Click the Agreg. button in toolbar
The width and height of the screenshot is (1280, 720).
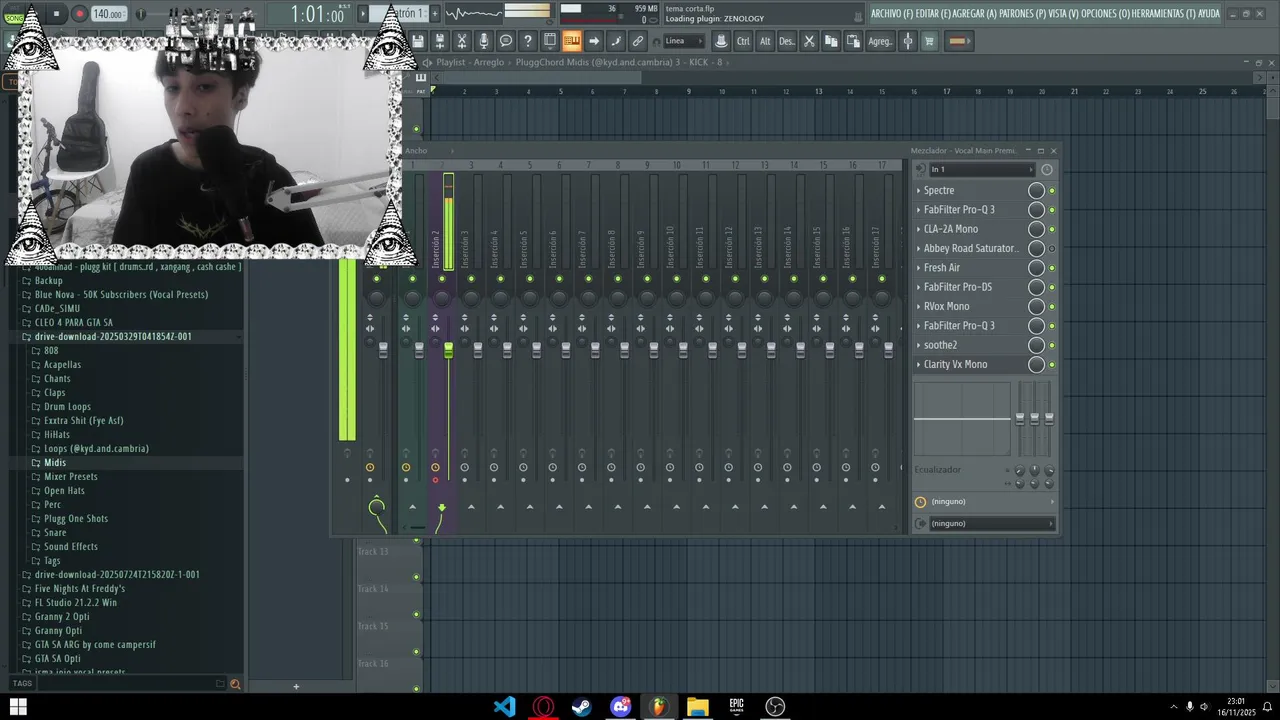click(880, 41)
